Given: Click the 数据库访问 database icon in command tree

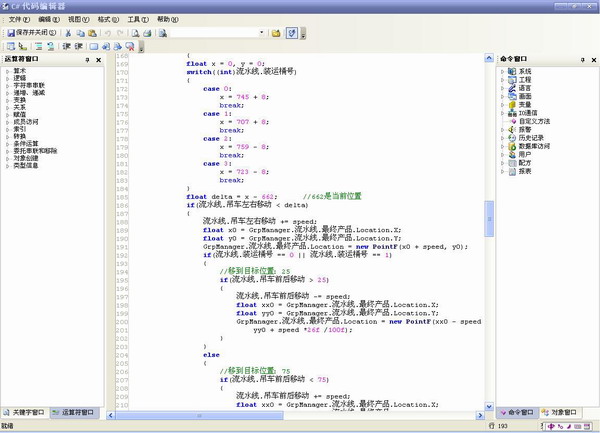Looking at the screenshot, I should pyautogui.click(x=513, y=146).
